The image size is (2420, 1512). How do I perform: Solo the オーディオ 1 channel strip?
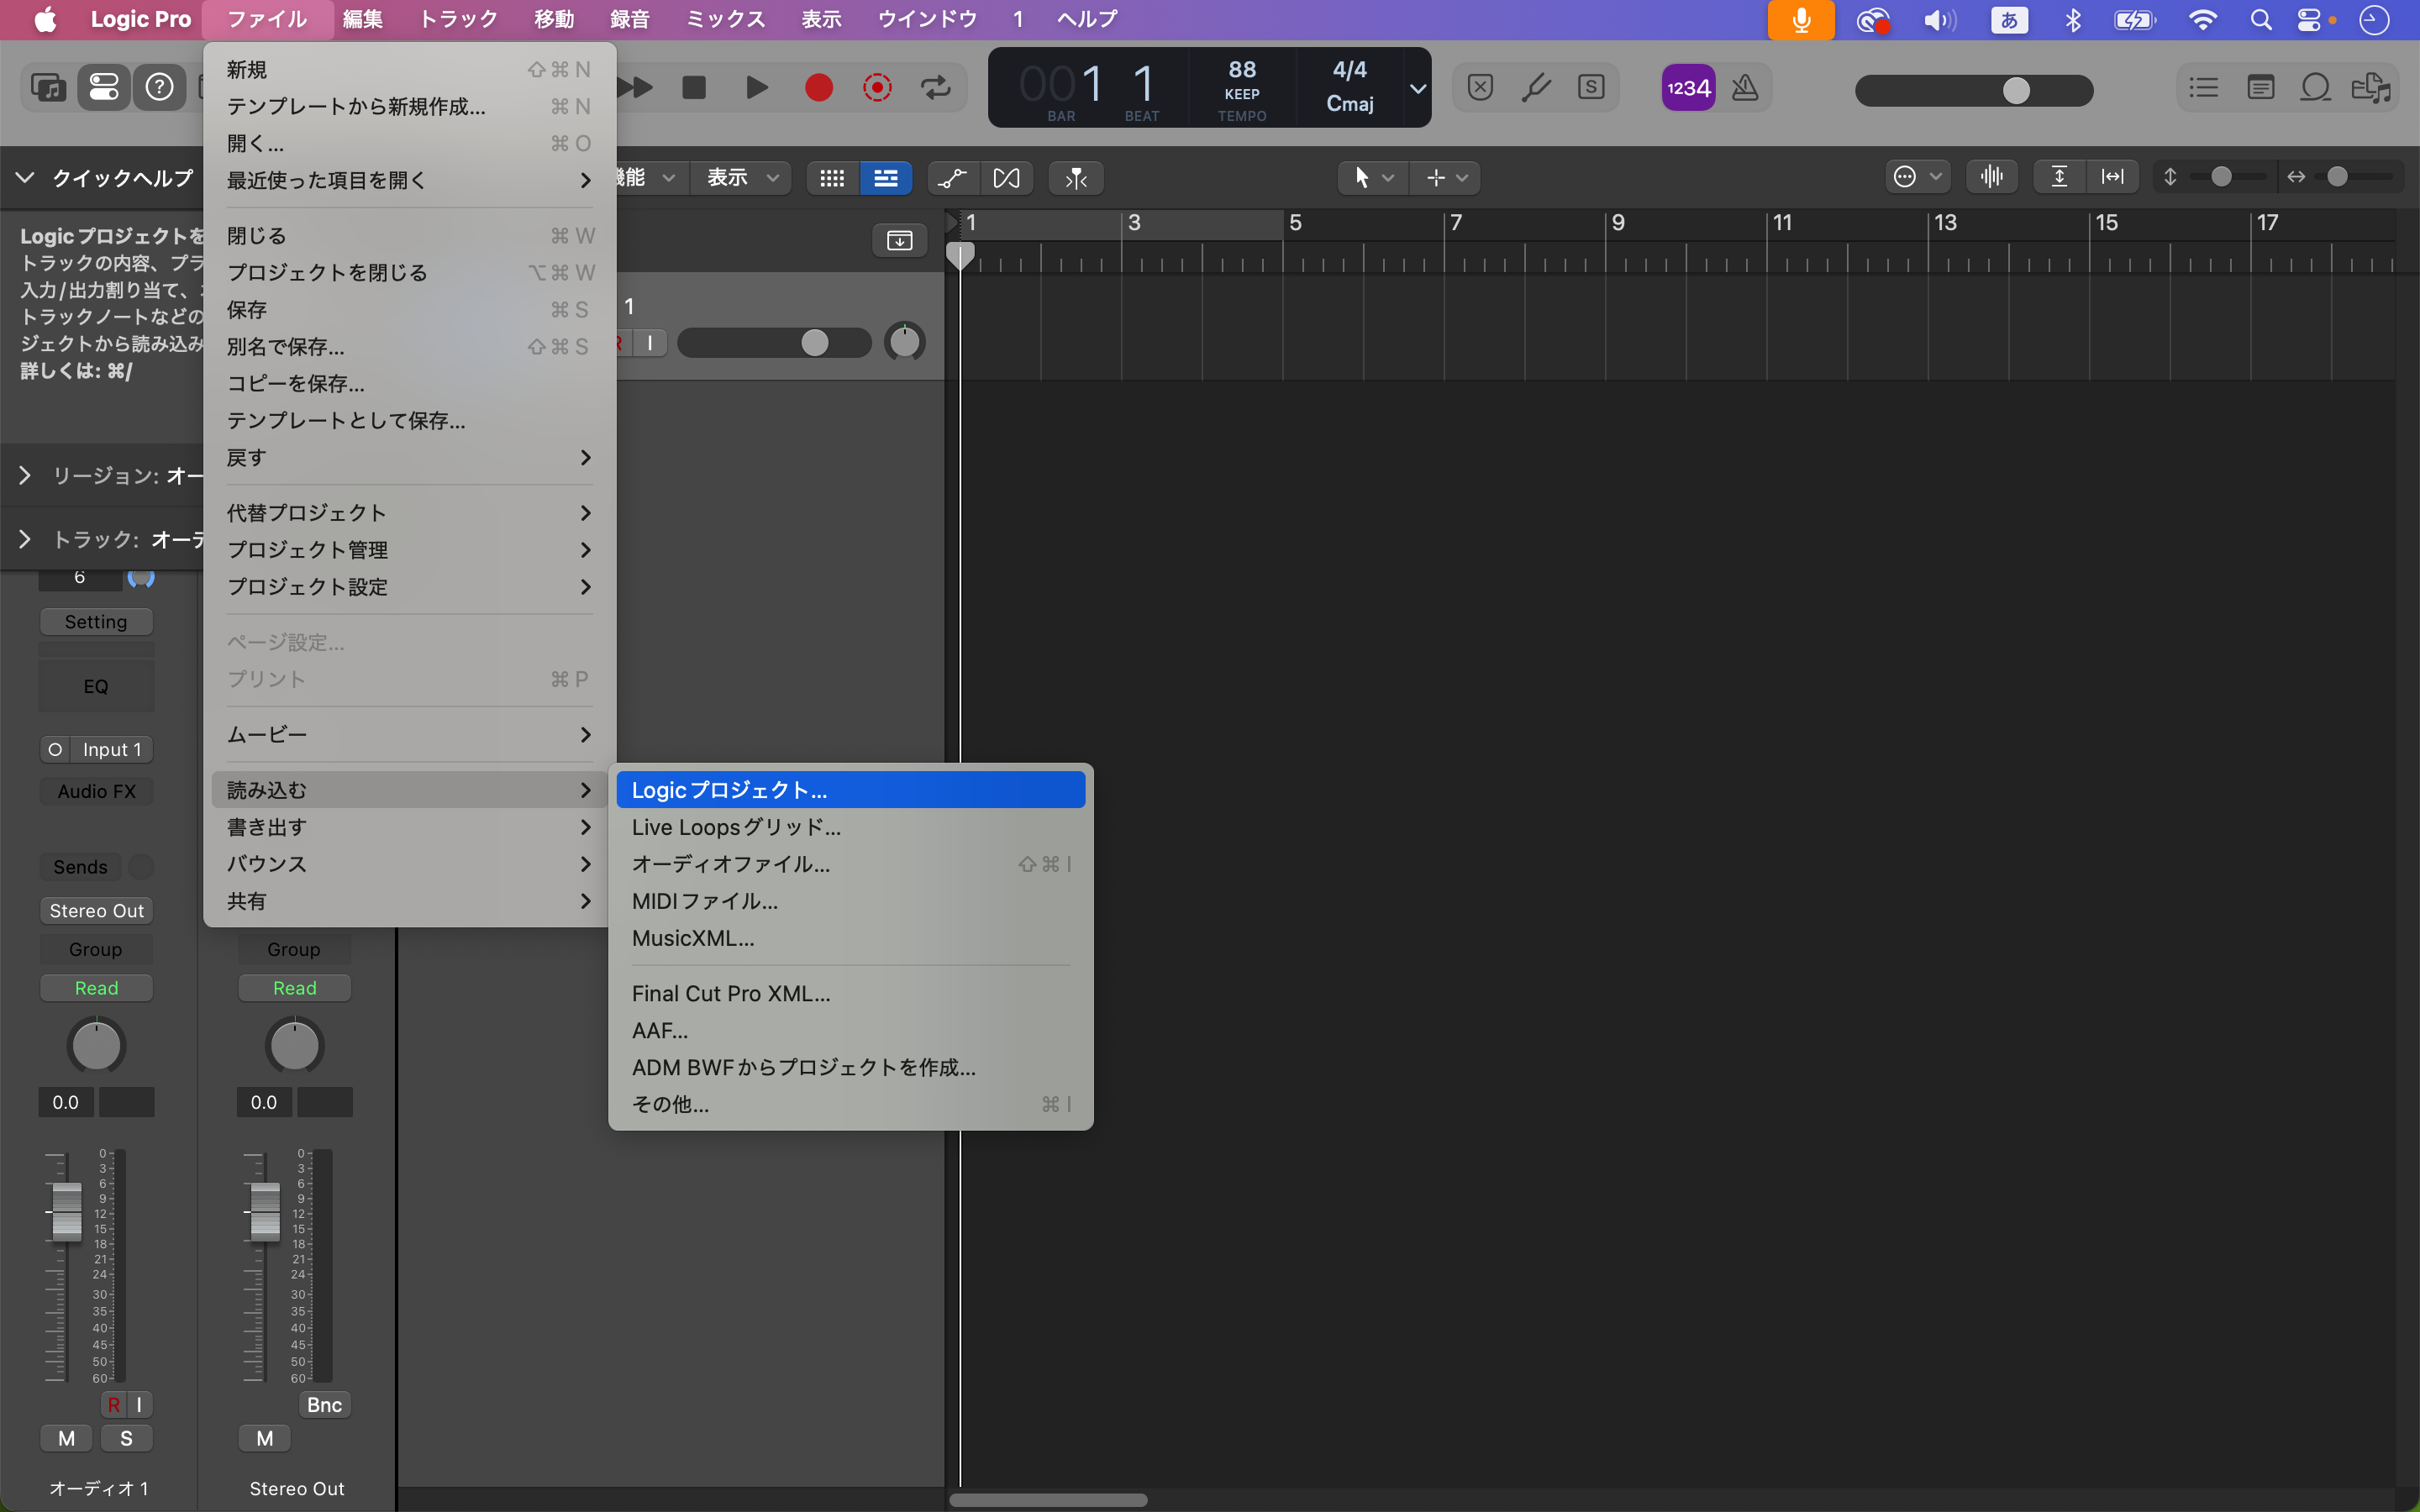tap(126, 1438)
